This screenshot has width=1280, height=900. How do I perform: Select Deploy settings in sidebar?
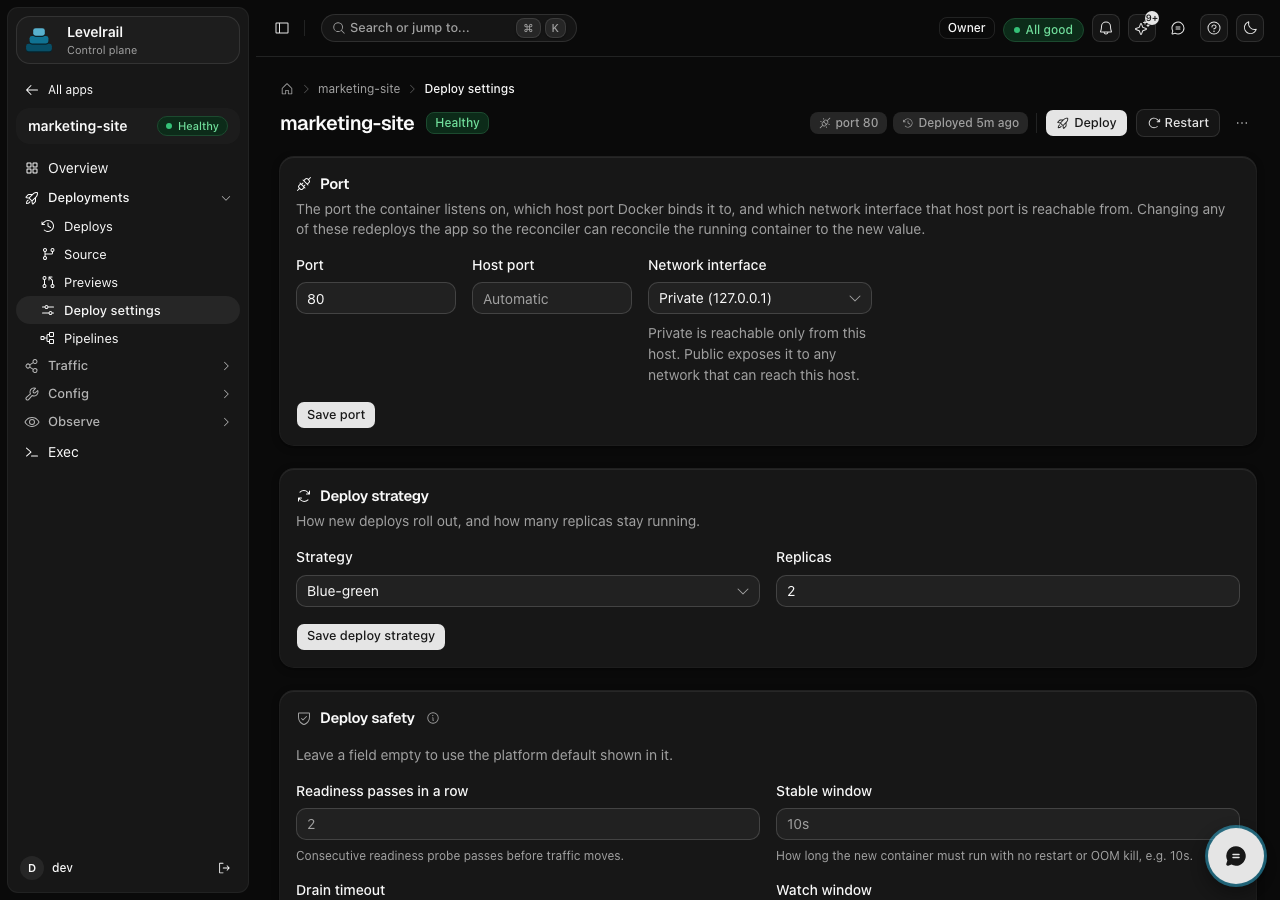pos(128,311)
